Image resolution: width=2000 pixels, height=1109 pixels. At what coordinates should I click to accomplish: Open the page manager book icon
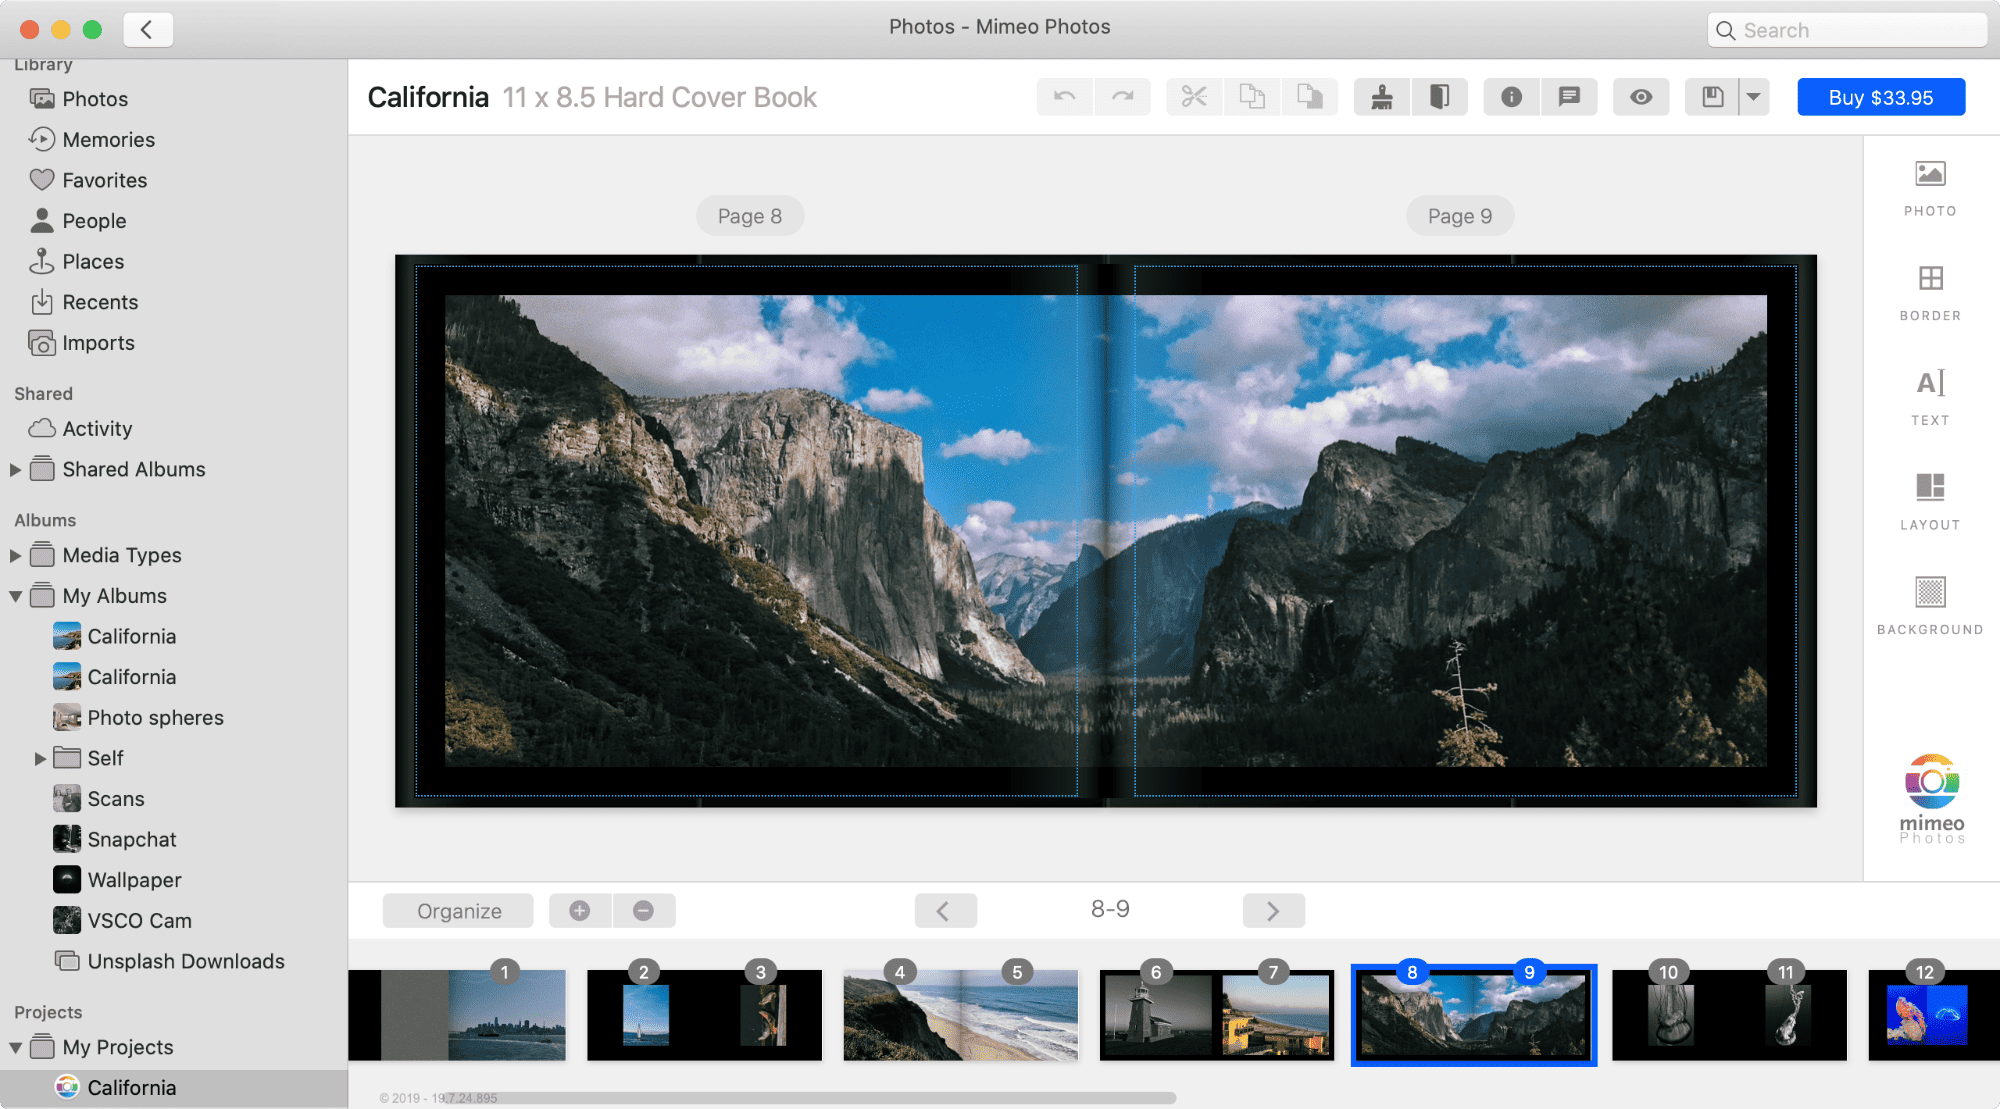(1440, 96)
